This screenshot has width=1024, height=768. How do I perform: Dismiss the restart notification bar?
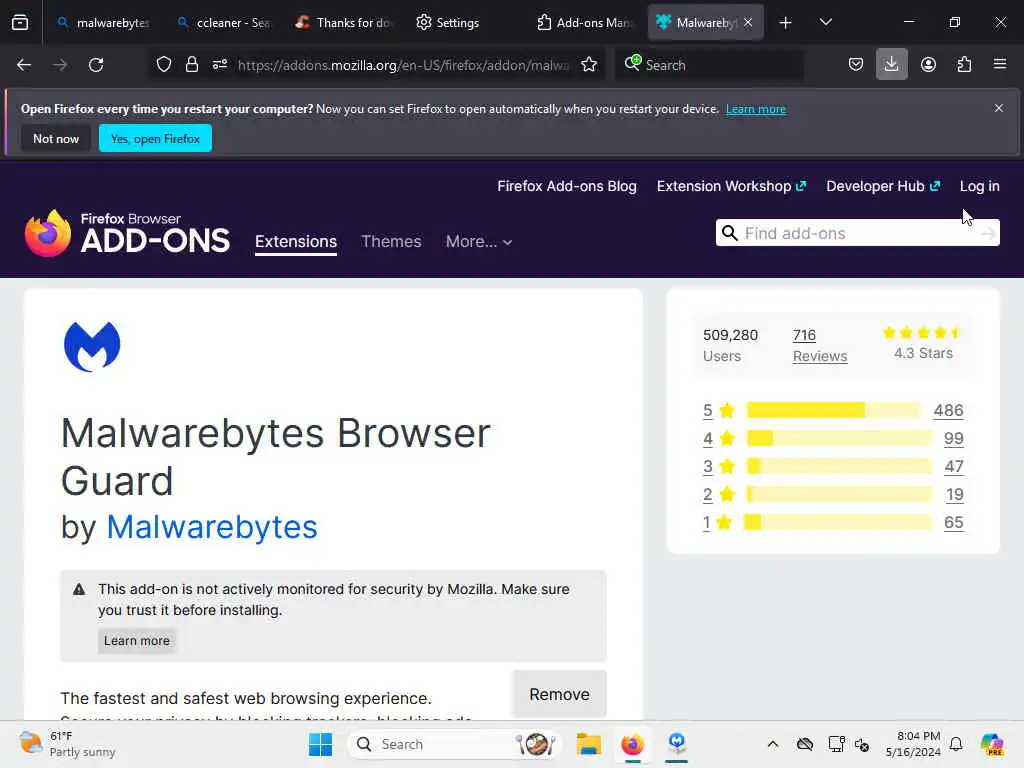point(999,108)
